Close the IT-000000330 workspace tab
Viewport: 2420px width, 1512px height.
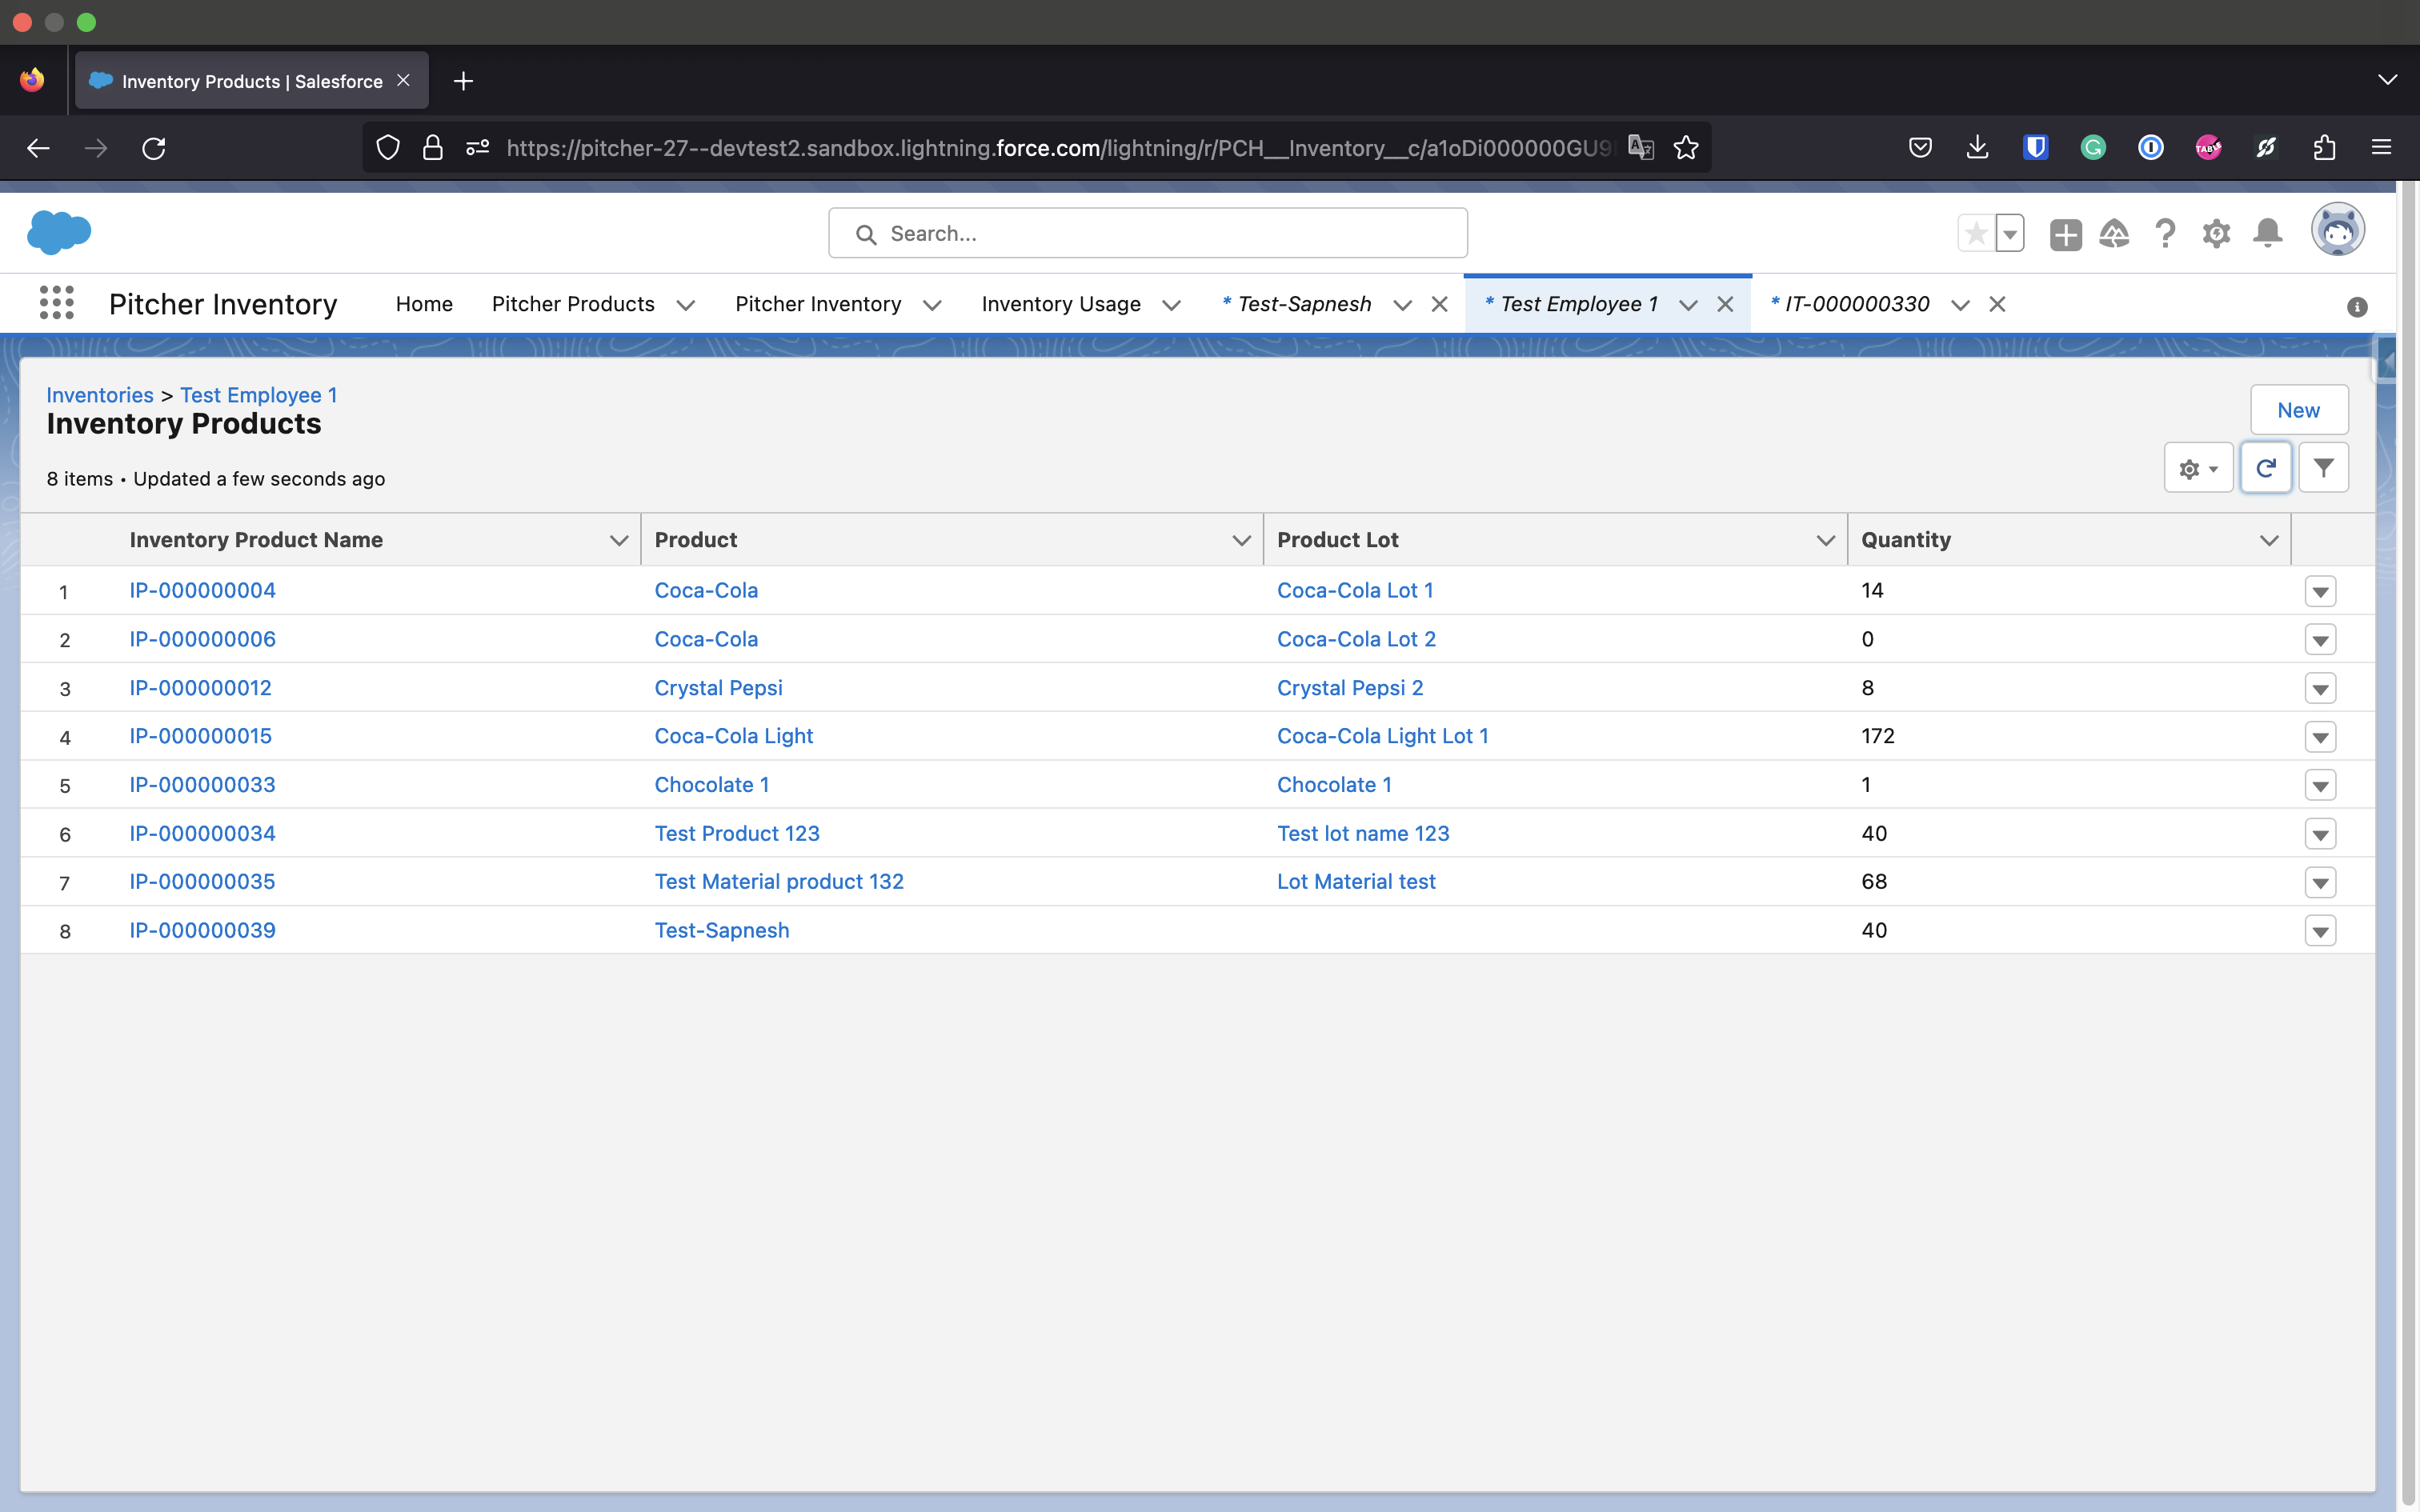[1997, 304]
